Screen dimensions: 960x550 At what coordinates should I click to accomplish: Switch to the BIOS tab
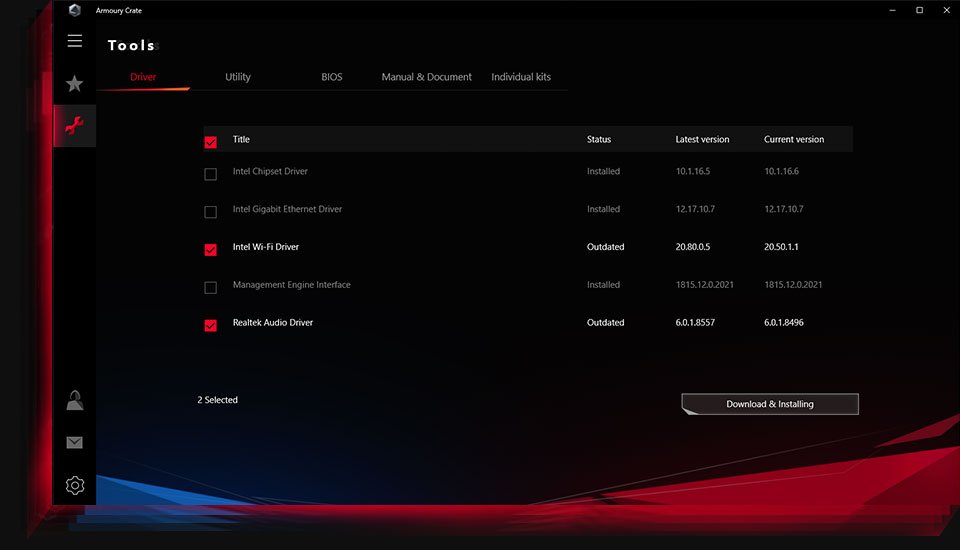[x=332, y=77]
